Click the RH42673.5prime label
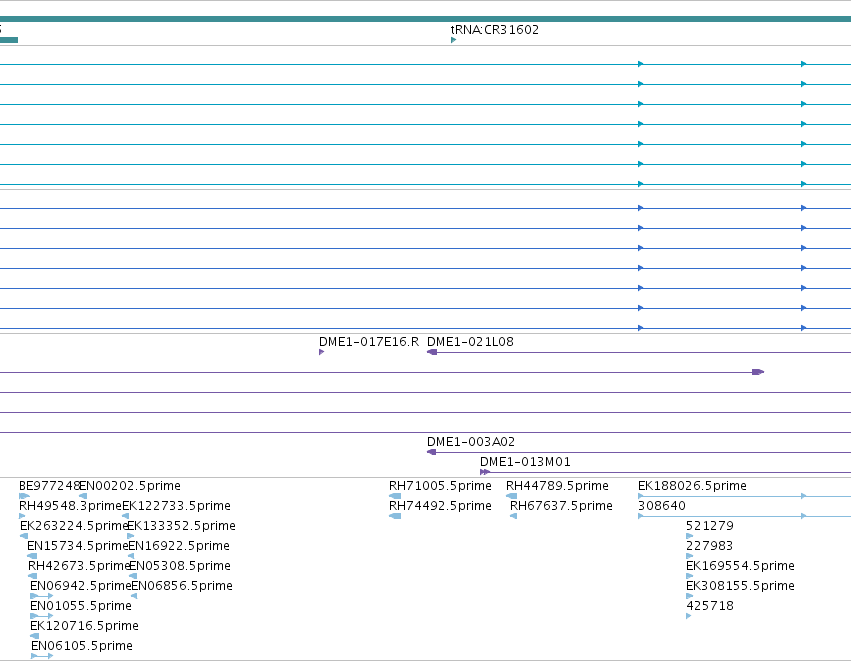The width and height of the screenshot is (851, 661). tap(79, 566)
